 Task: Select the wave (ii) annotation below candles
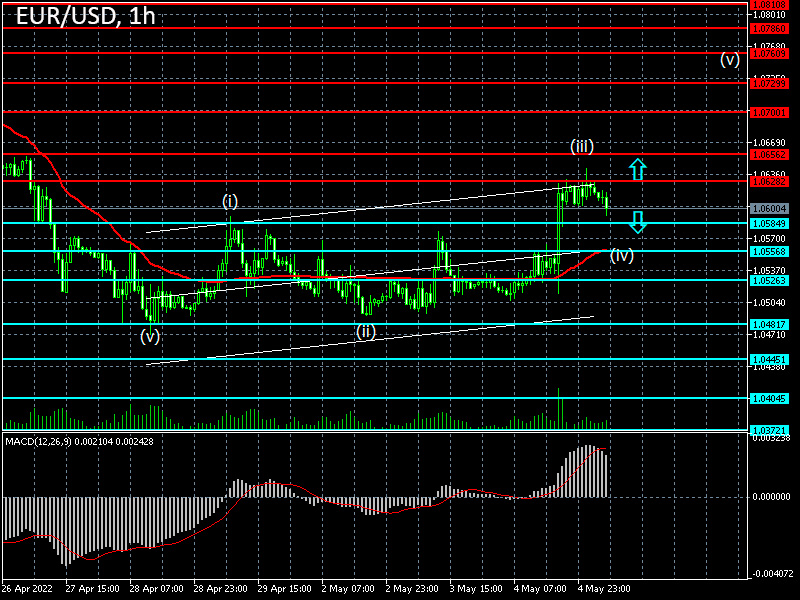pyautogui.click(x=364, y=331)
